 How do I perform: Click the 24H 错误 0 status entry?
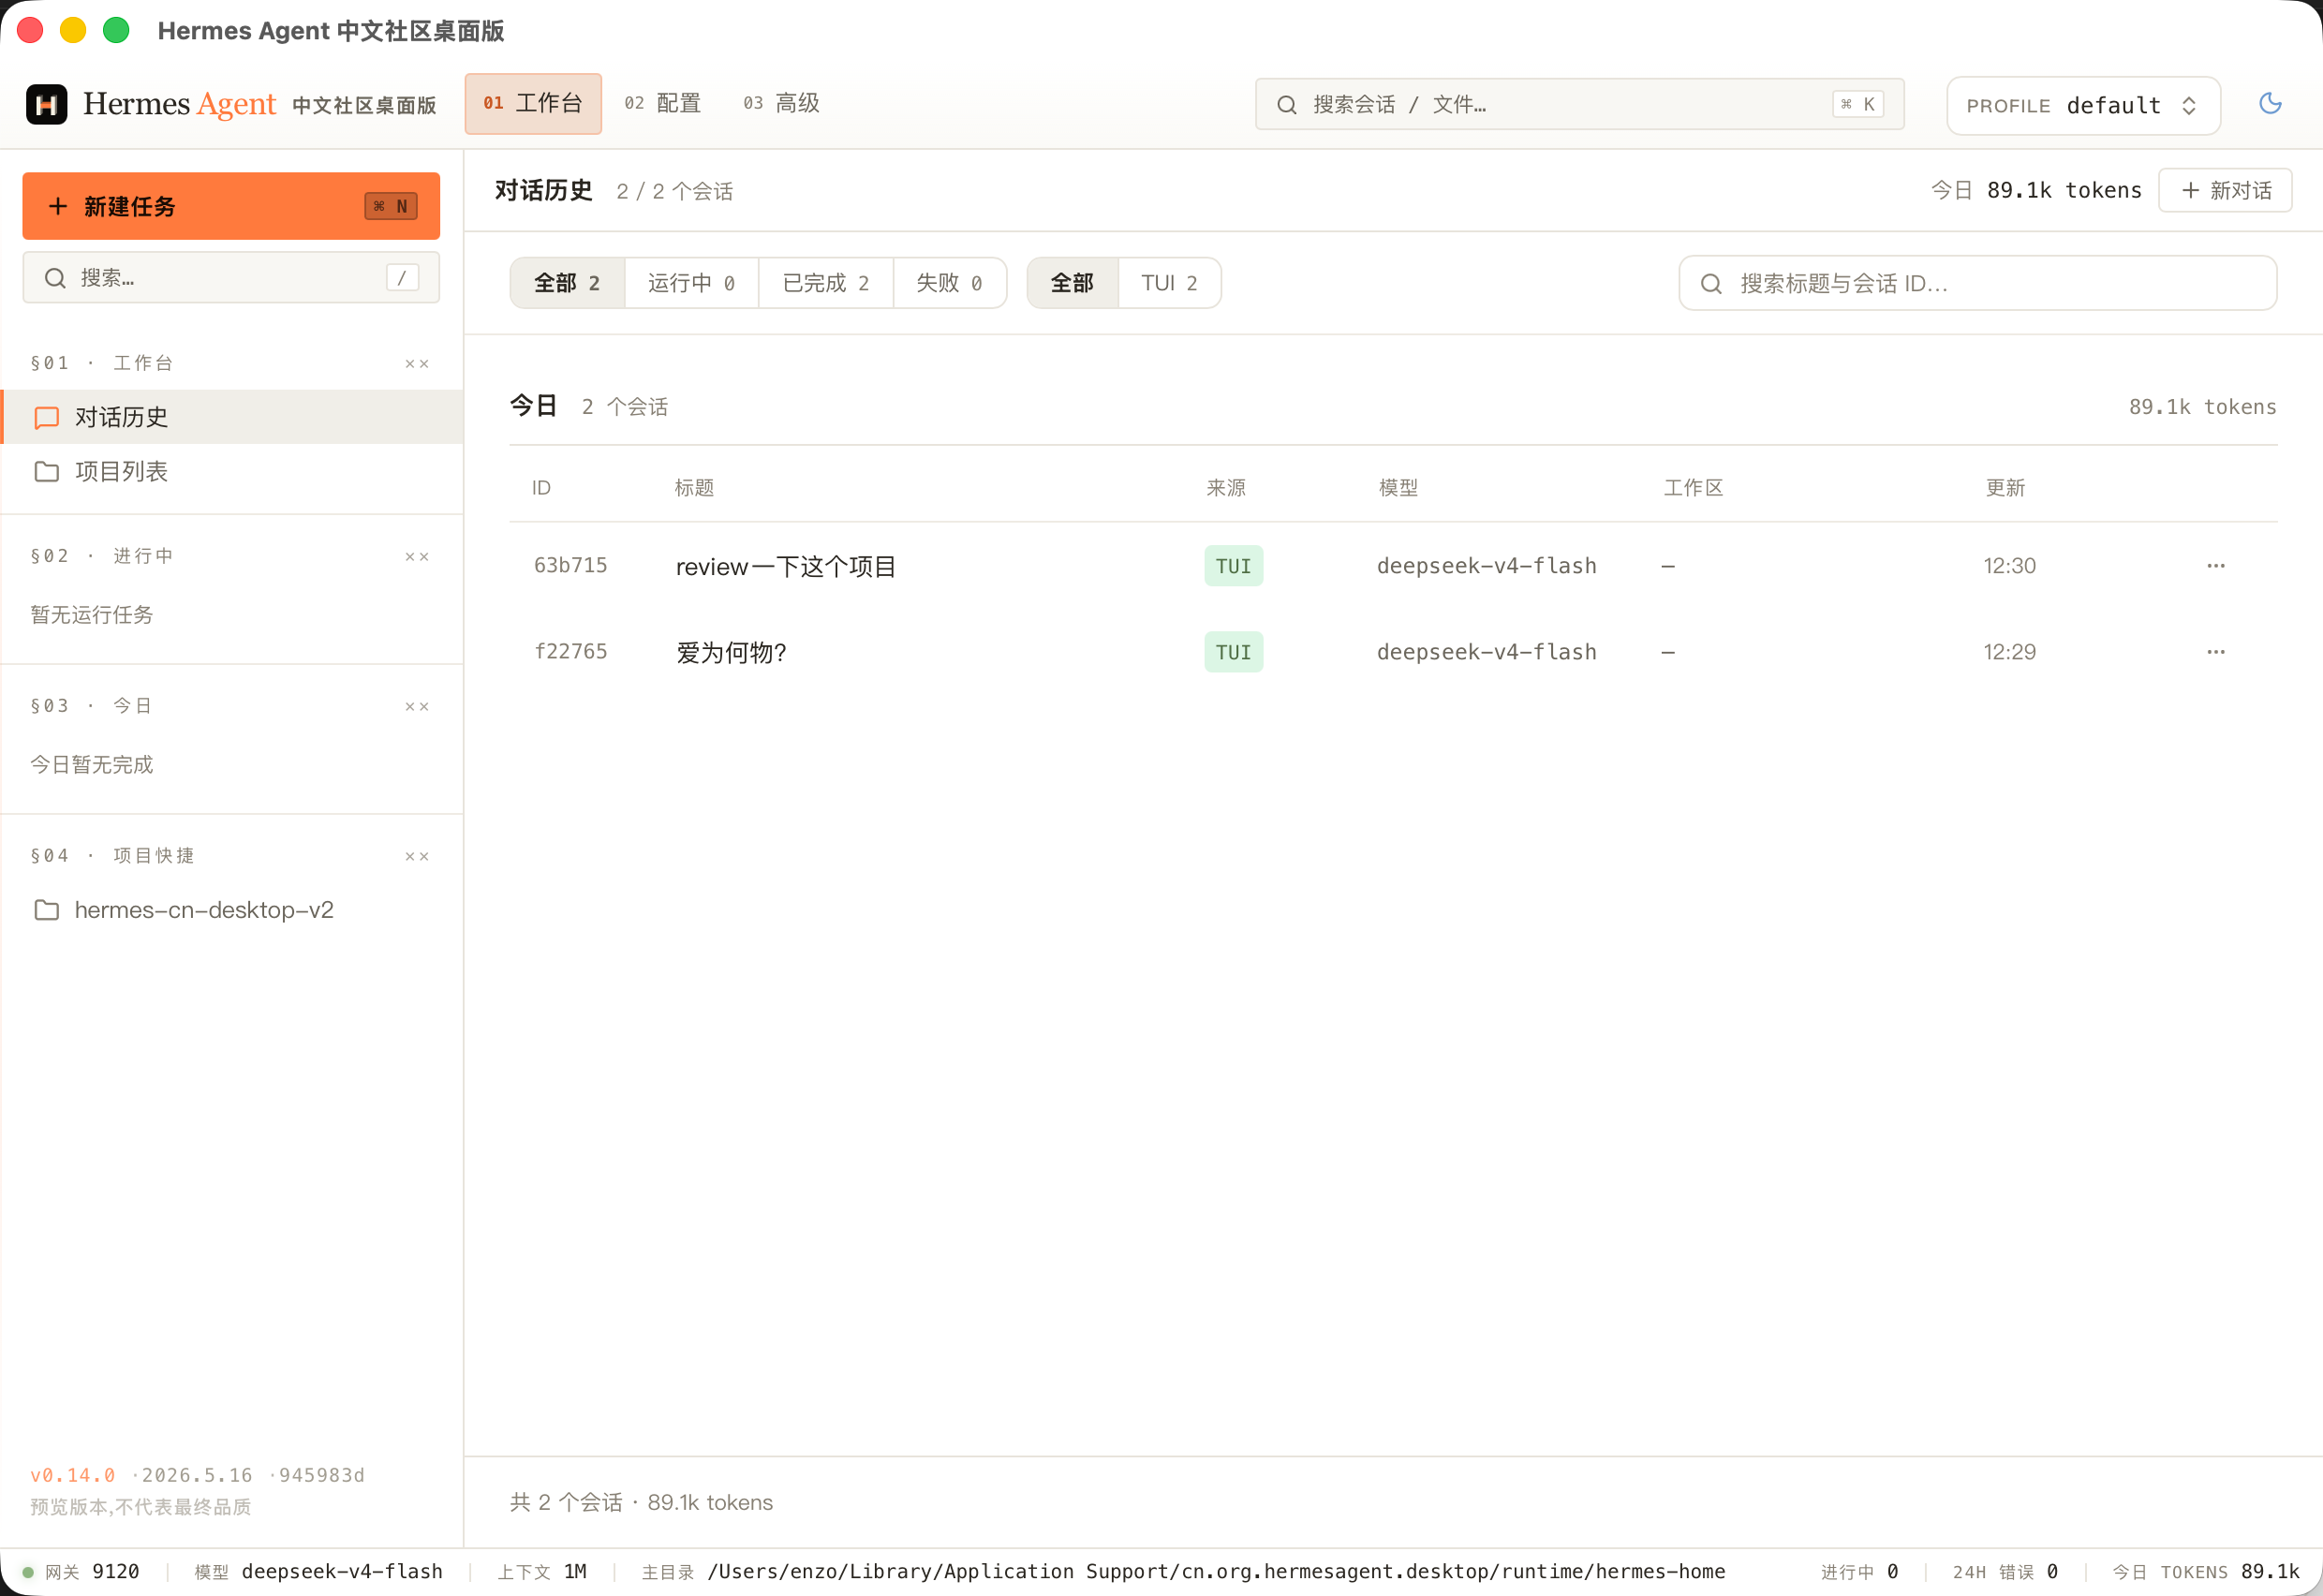click(x=2005, y=1572)
